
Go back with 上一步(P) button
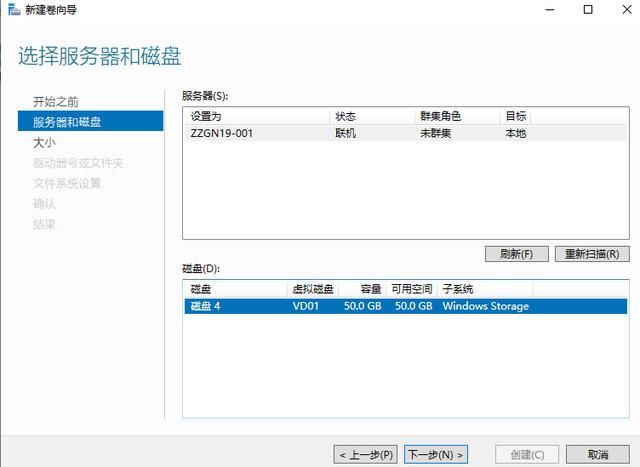click(365, 454)
